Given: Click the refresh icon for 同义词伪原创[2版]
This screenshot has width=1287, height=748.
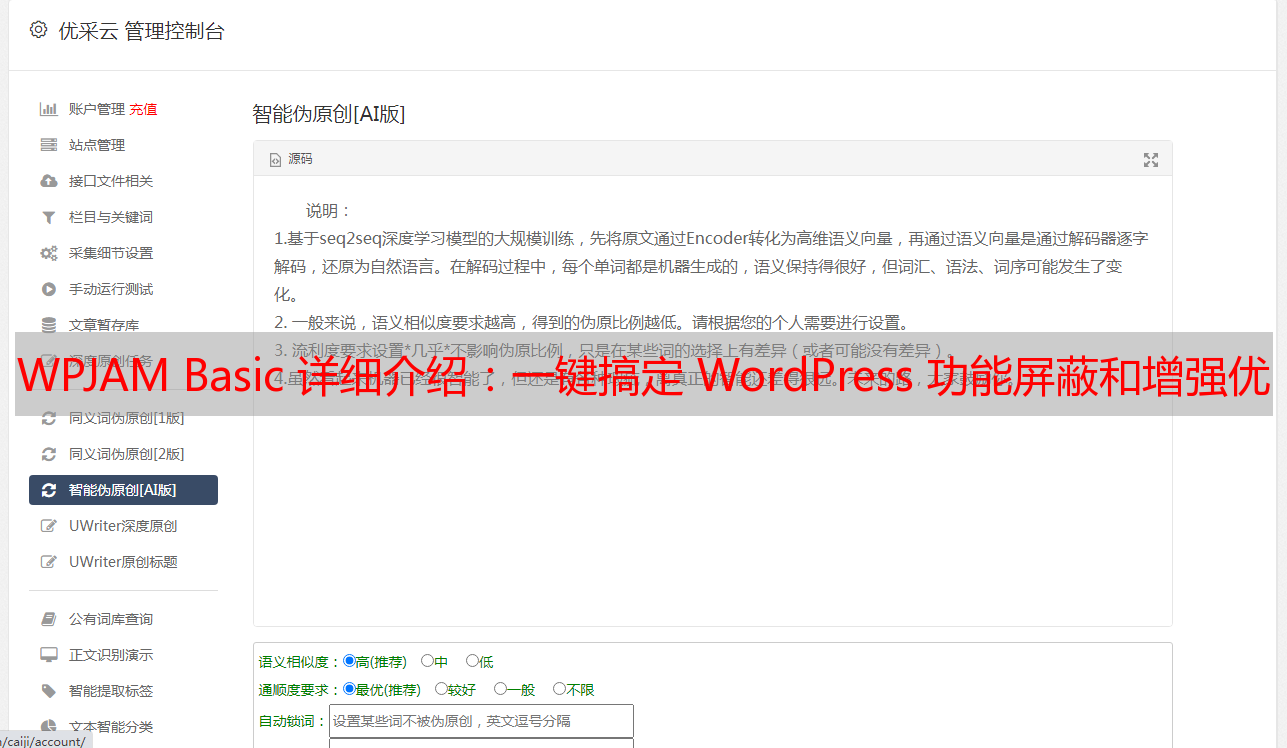Looking at the screenshot, I should point(48,454).
